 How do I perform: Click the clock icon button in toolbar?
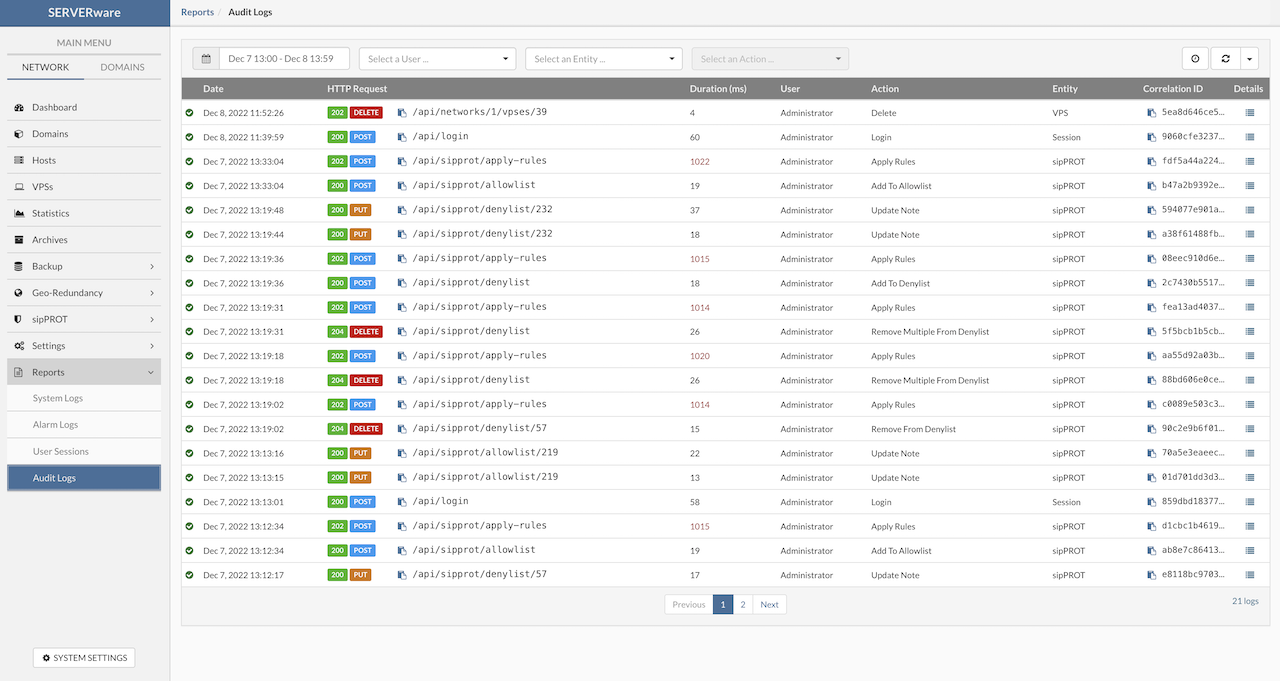tap(1195, 59)
